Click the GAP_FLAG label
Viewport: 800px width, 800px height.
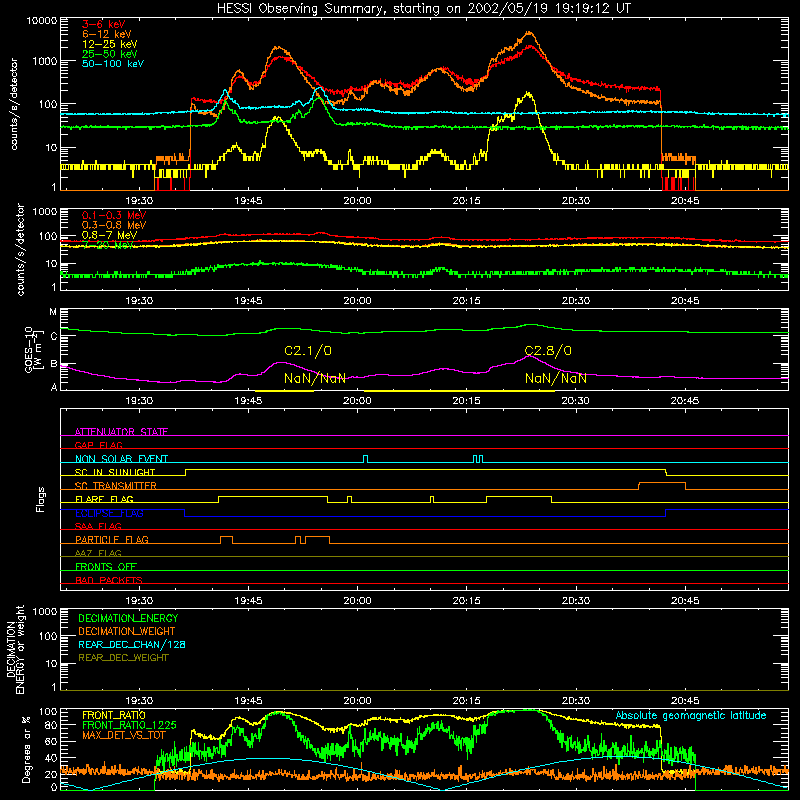[x=98, y=445]
